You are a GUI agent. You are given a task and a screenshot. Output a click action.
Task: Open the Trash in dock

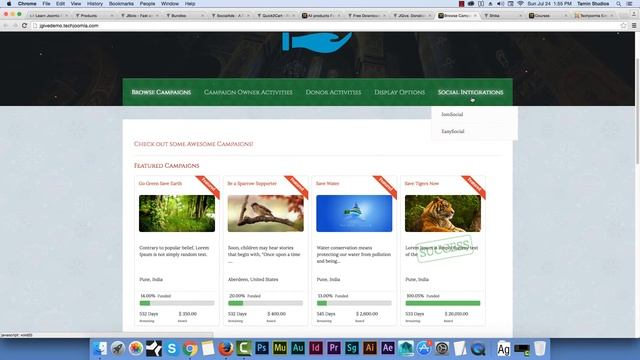pyautogui.click(x=540, y=348)
